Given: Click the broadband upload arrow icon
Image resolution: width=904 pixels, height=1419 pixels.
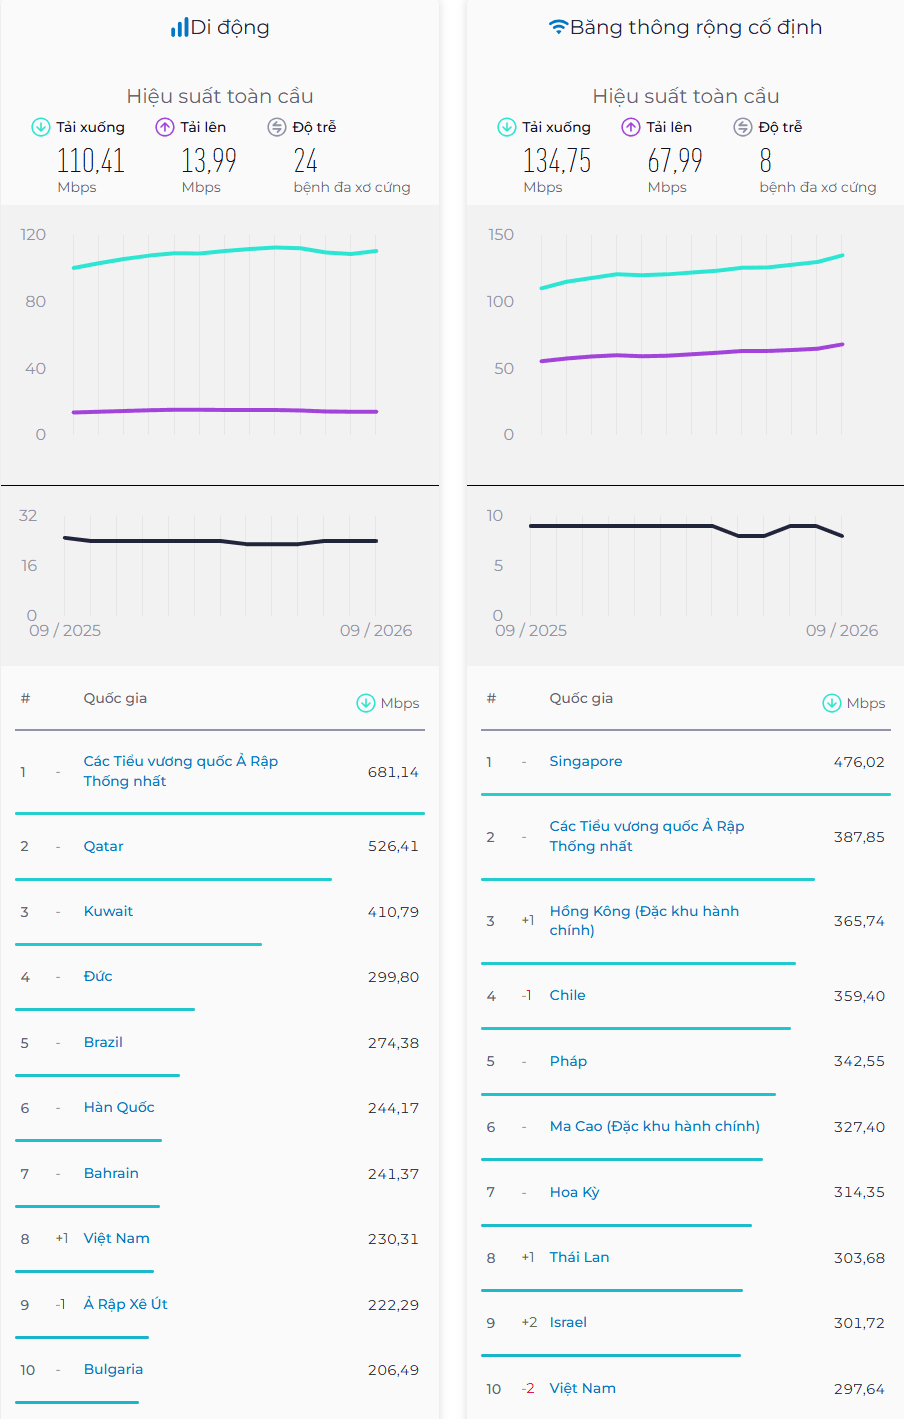Looking at the screenshot, I should pos(631,127).
